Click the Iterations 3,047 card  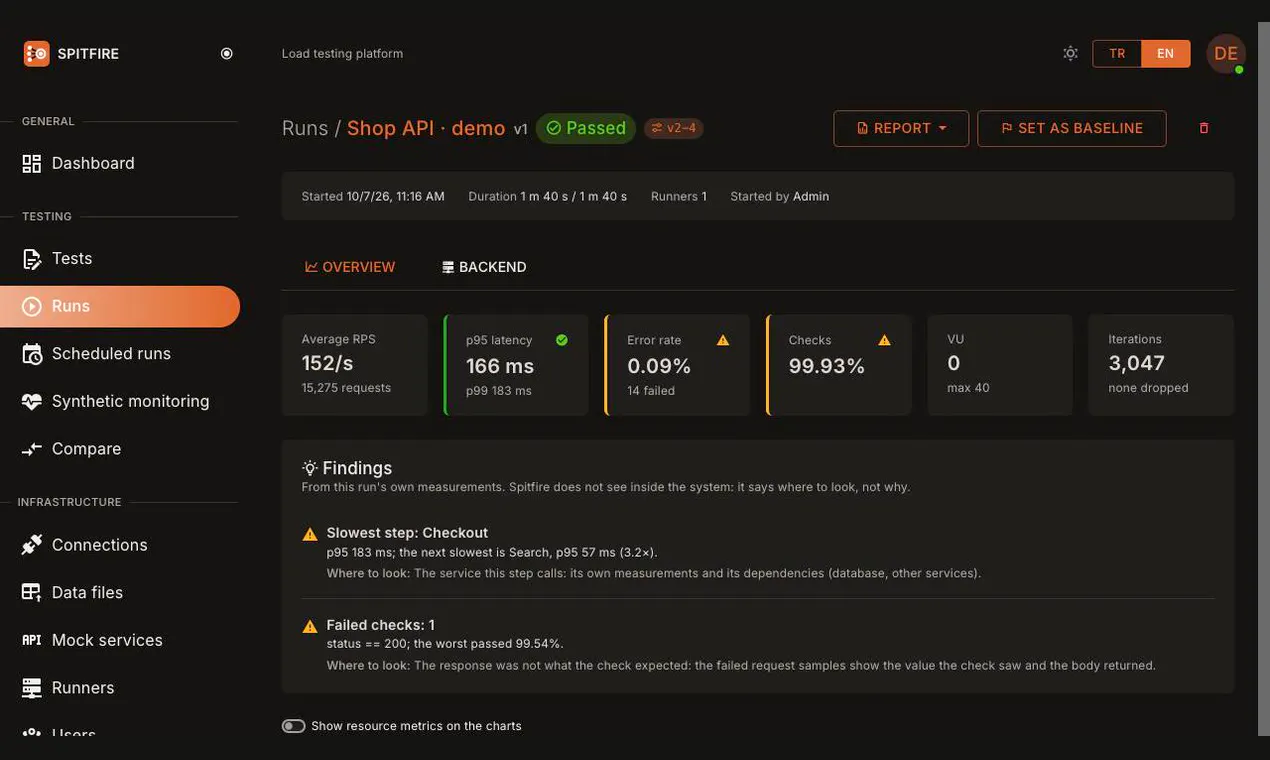[x=1161, y=365]
